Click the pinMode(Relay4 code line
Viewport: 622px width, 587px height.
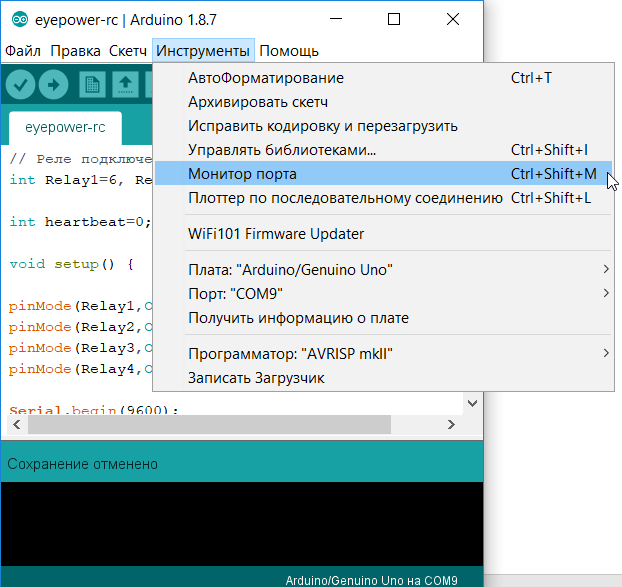81,369
